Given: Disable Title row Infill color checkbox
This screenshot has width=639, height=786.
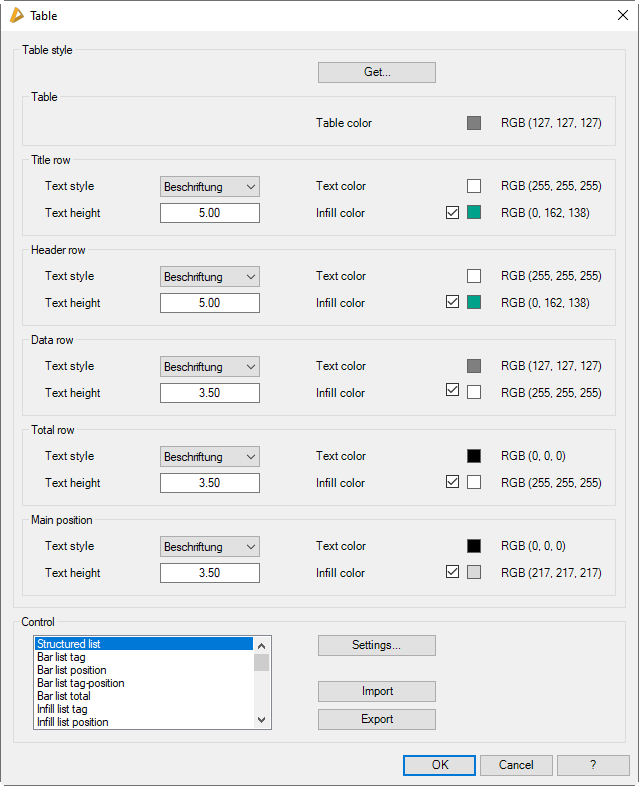Looking at the screenshot, I should (453, 213).
